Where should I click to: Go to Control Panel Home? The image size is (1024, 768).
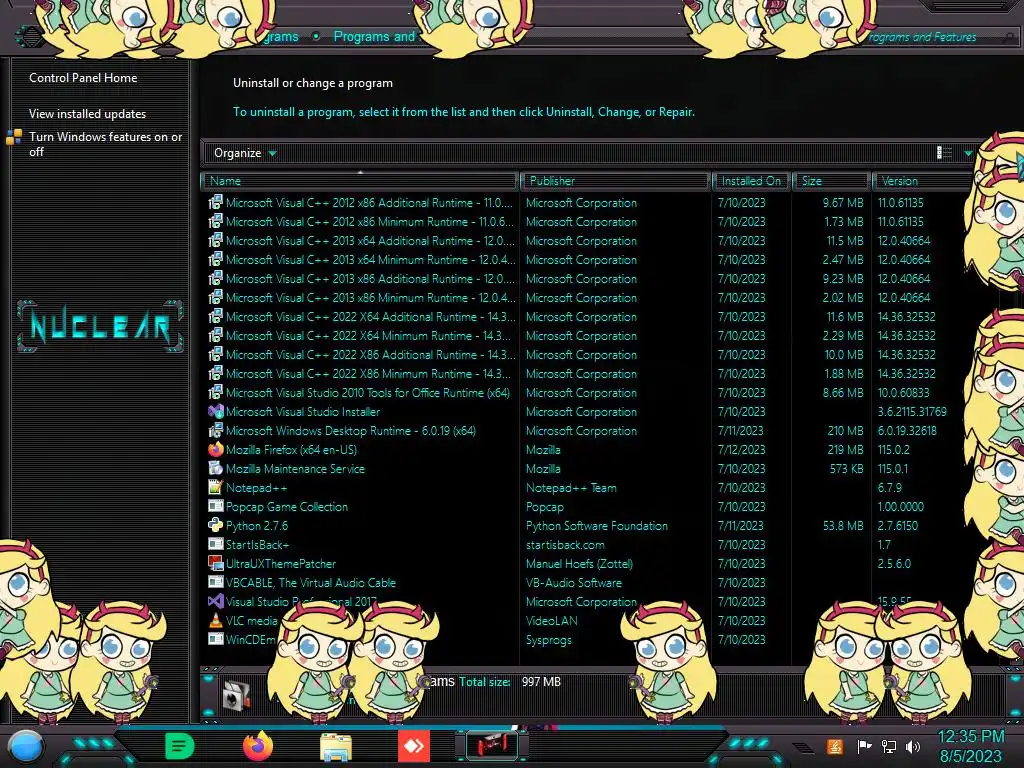point(83,78)
